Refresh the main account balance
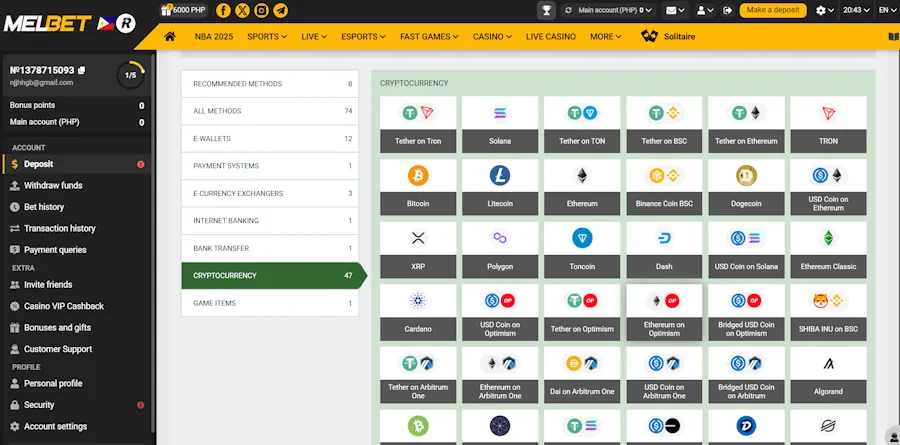900x445 pixels. [569, 10]
